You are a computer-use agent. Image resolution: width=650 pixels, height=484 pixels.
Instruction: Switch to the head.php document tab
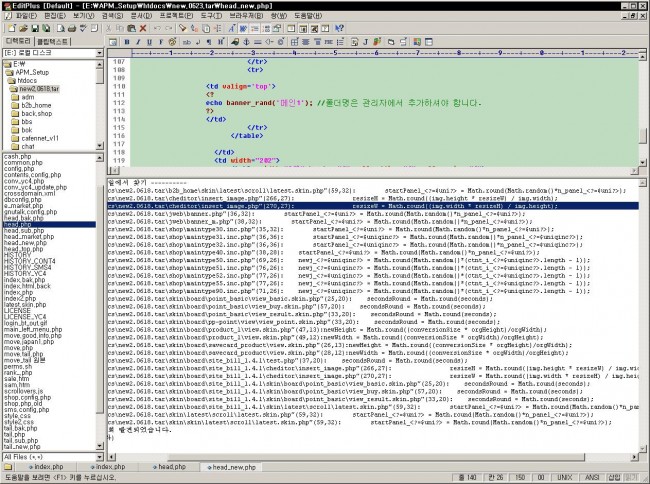tap(171, 467)
